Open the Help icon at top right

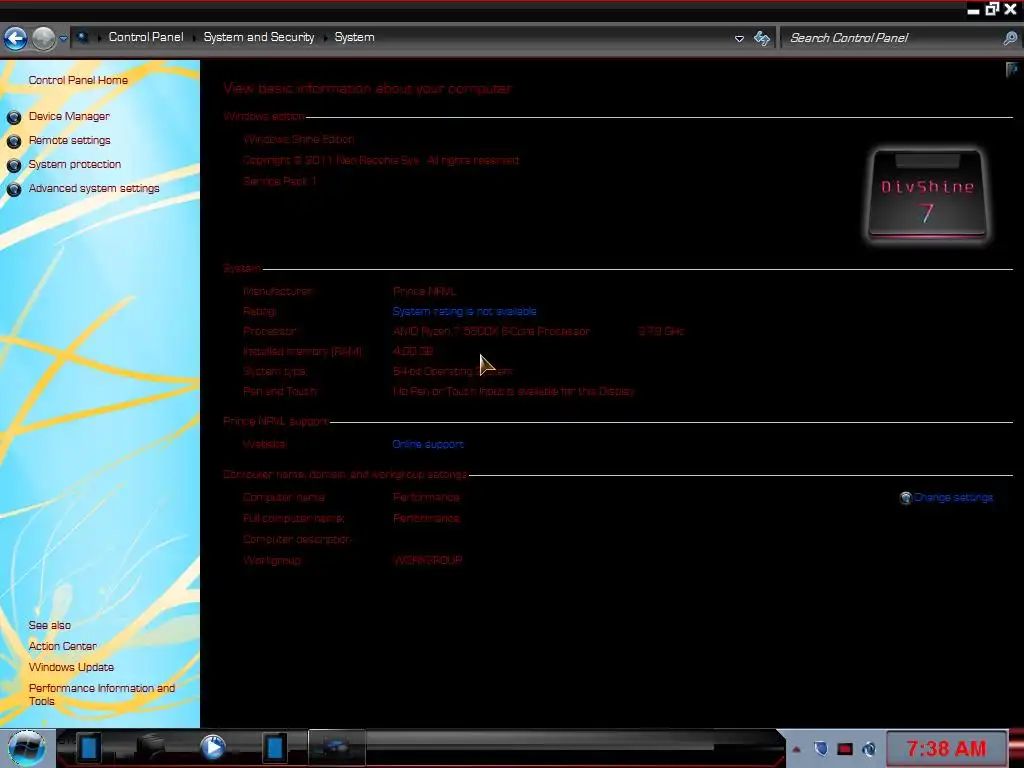point(1012,69)
